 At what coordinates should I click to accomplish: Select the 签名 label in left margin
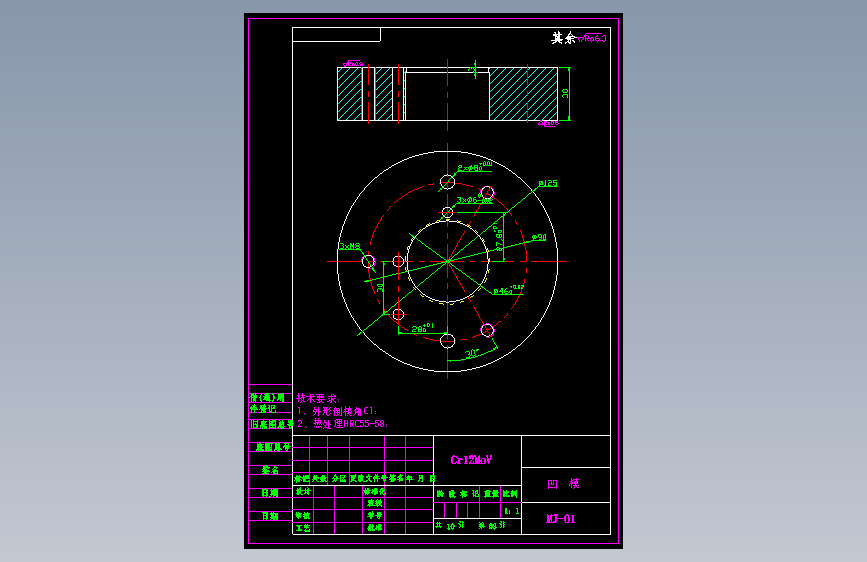(x=270, y=470)
